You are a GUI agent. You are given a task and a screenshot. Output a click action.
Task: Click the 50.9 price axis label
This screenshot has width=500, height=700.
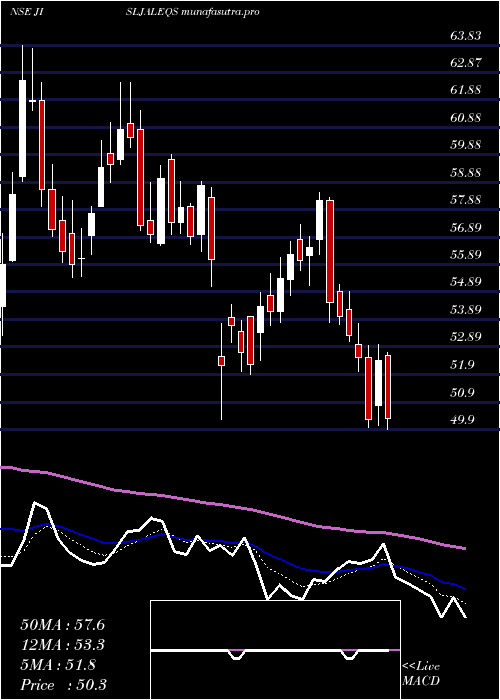point(462,392)
